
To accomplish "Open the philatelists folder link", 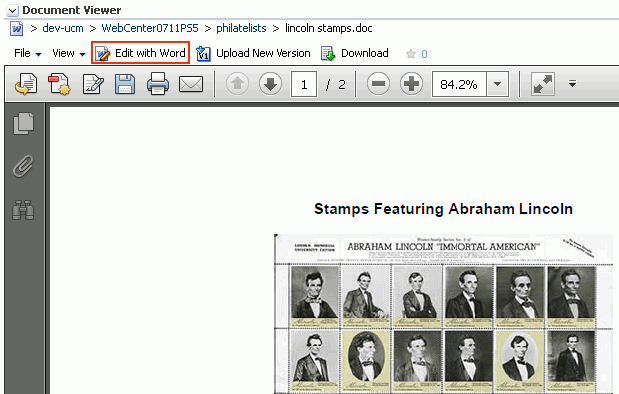I will click(241, 28).
